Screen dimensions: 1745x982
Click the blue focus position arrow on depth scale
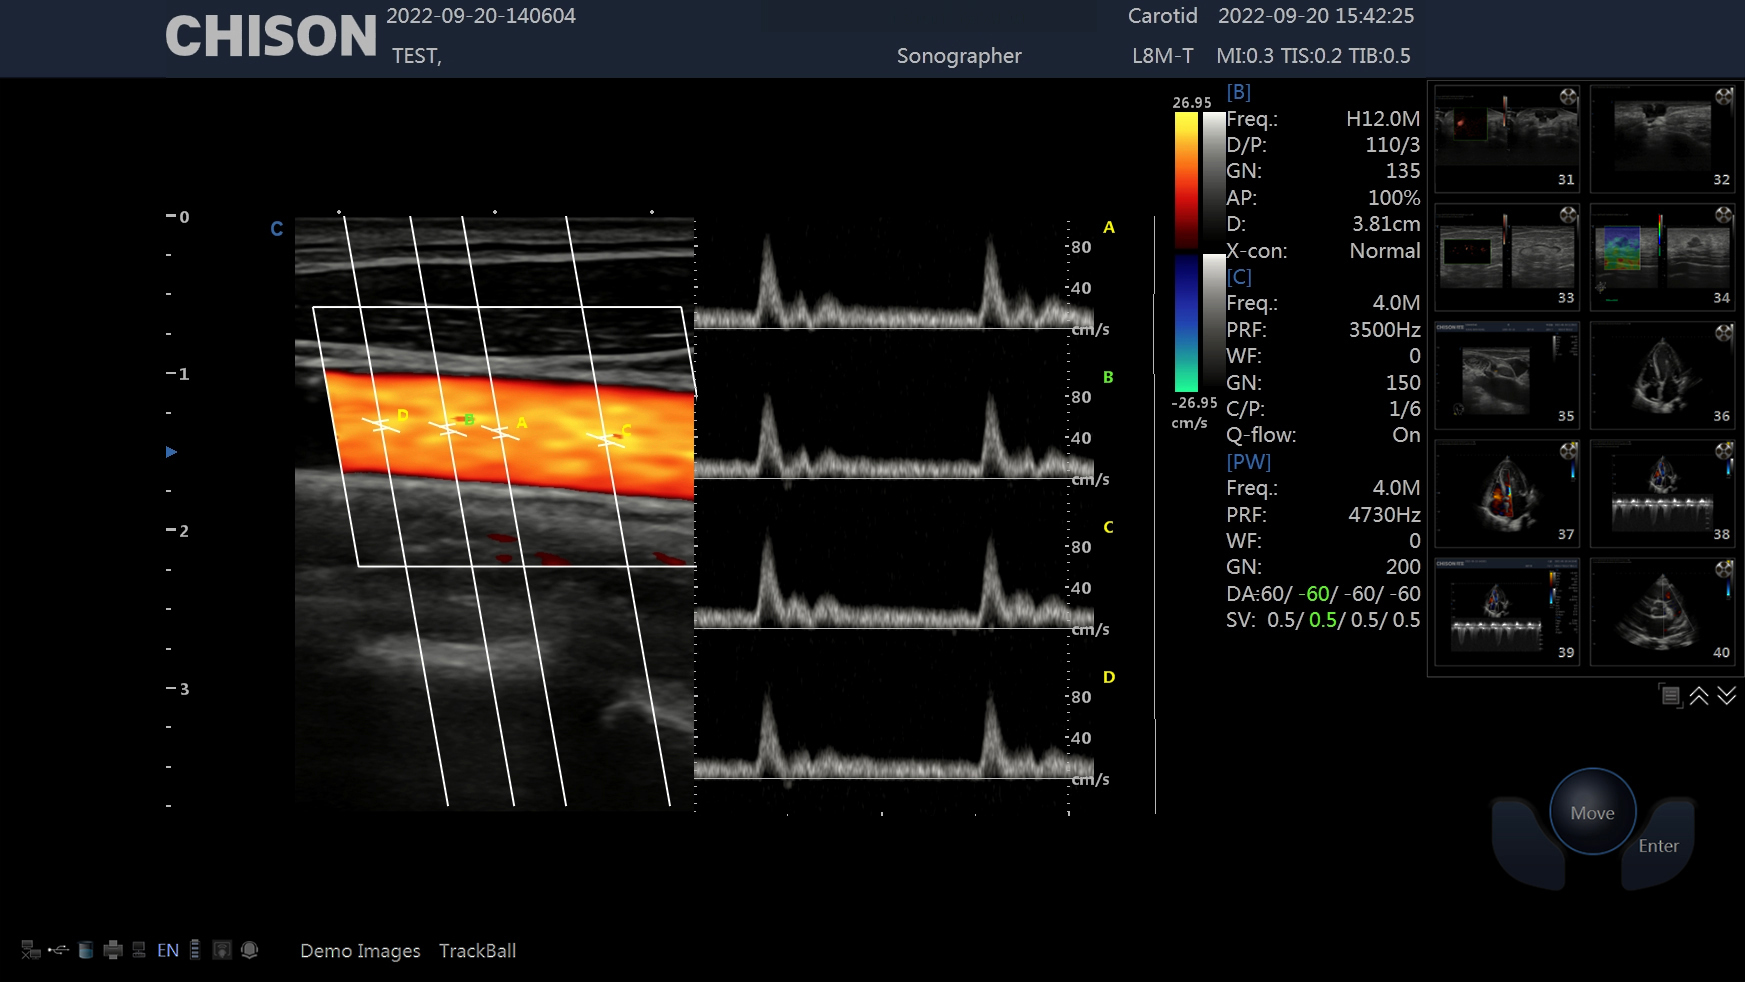click(x=171, y=452)
